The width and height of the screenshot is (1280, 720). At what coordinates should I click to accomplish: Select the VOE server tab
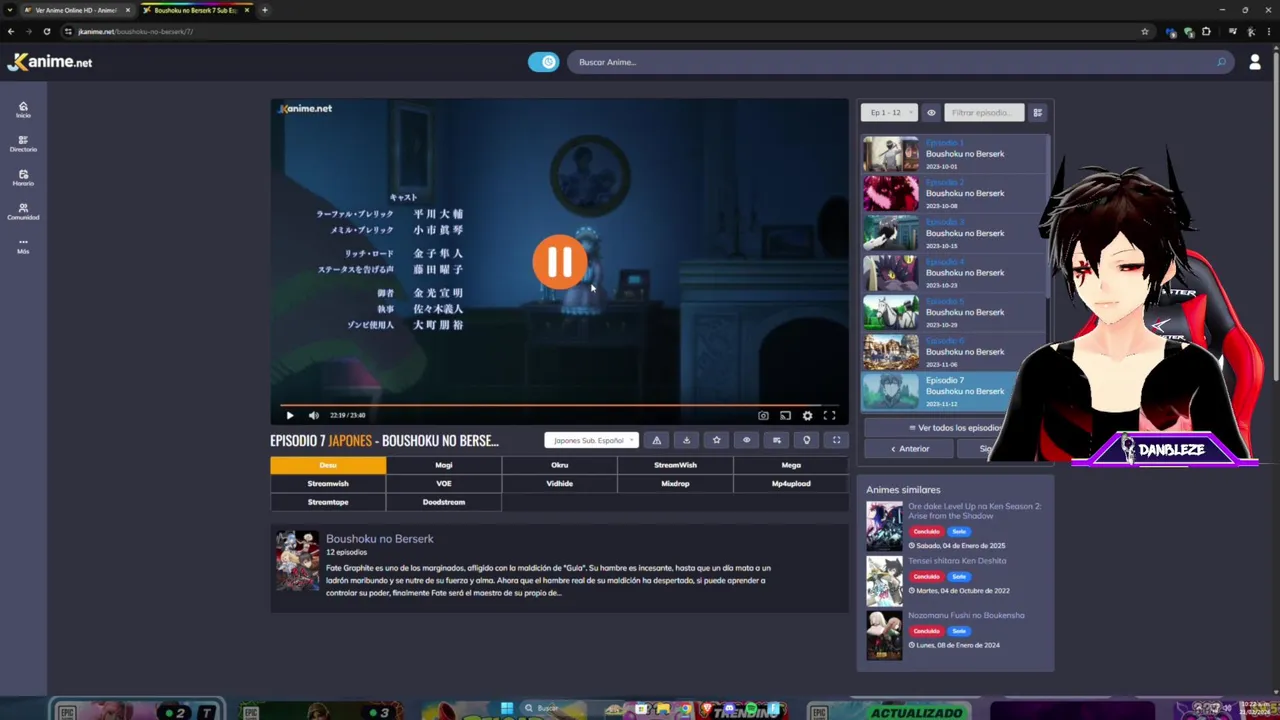coord(444,483)
